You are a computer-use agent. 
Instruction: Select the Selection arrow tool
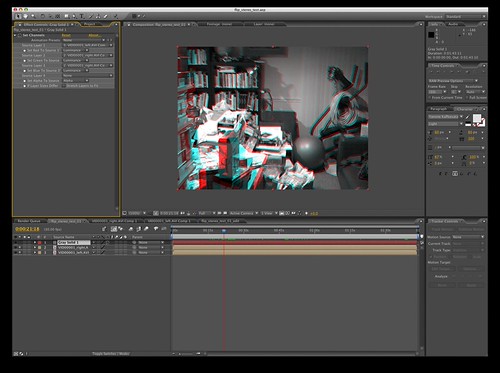point(18,16)
